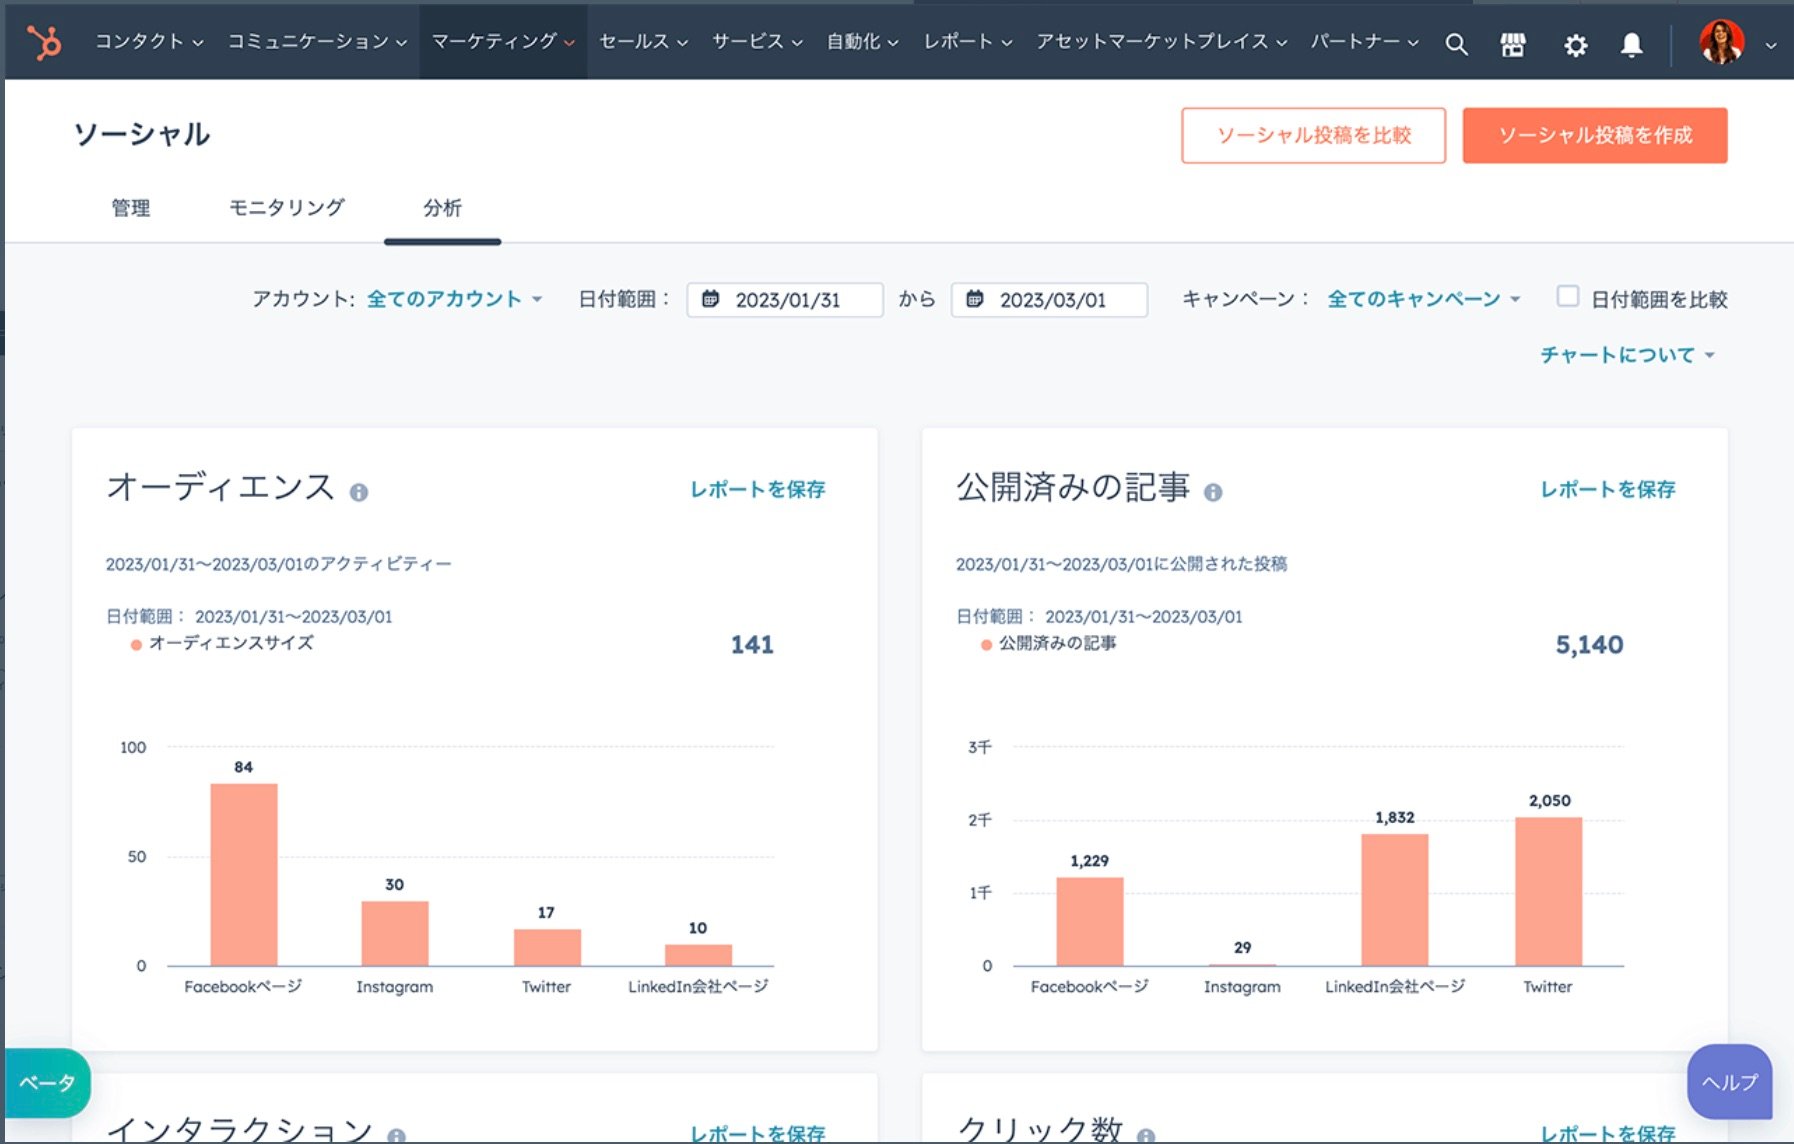Enable the 日付範囲を比較 checkbox
Viewport: 1794px width, 1144px height.
[x=1566, y=297]
